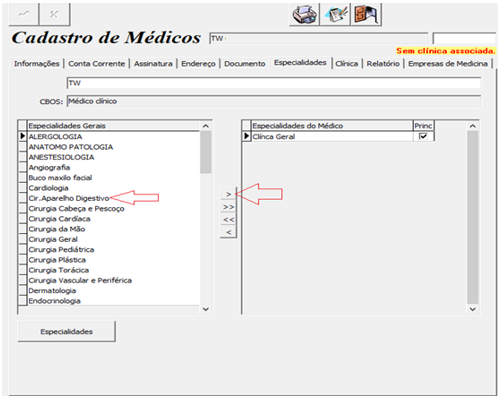Click the doctor name field containing TW

click(x=274, y=83)
